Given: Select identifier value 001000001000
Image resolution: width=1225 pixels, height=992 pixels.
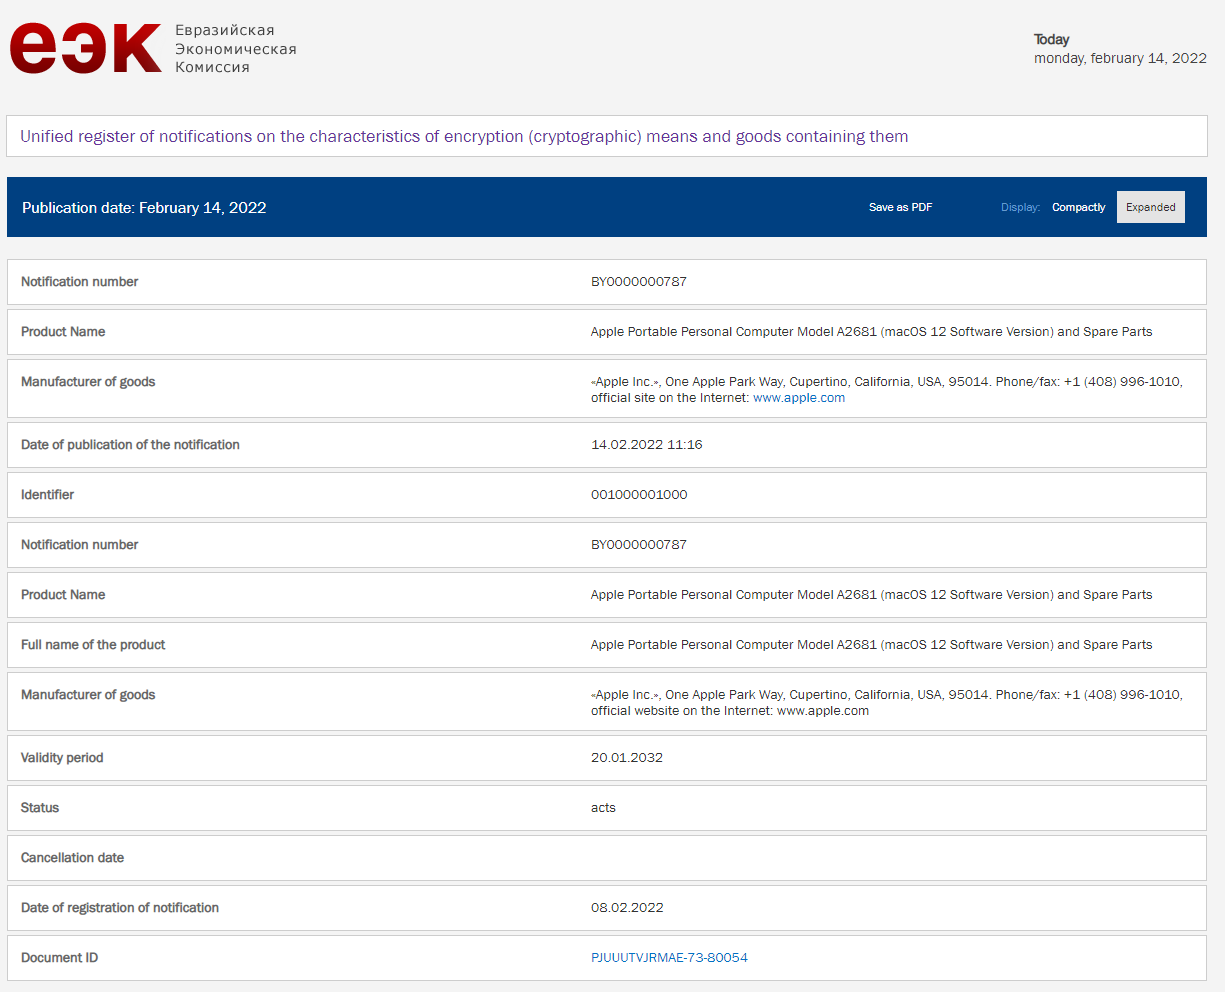Looking at the screenshot, I should [x=639, y=495].
